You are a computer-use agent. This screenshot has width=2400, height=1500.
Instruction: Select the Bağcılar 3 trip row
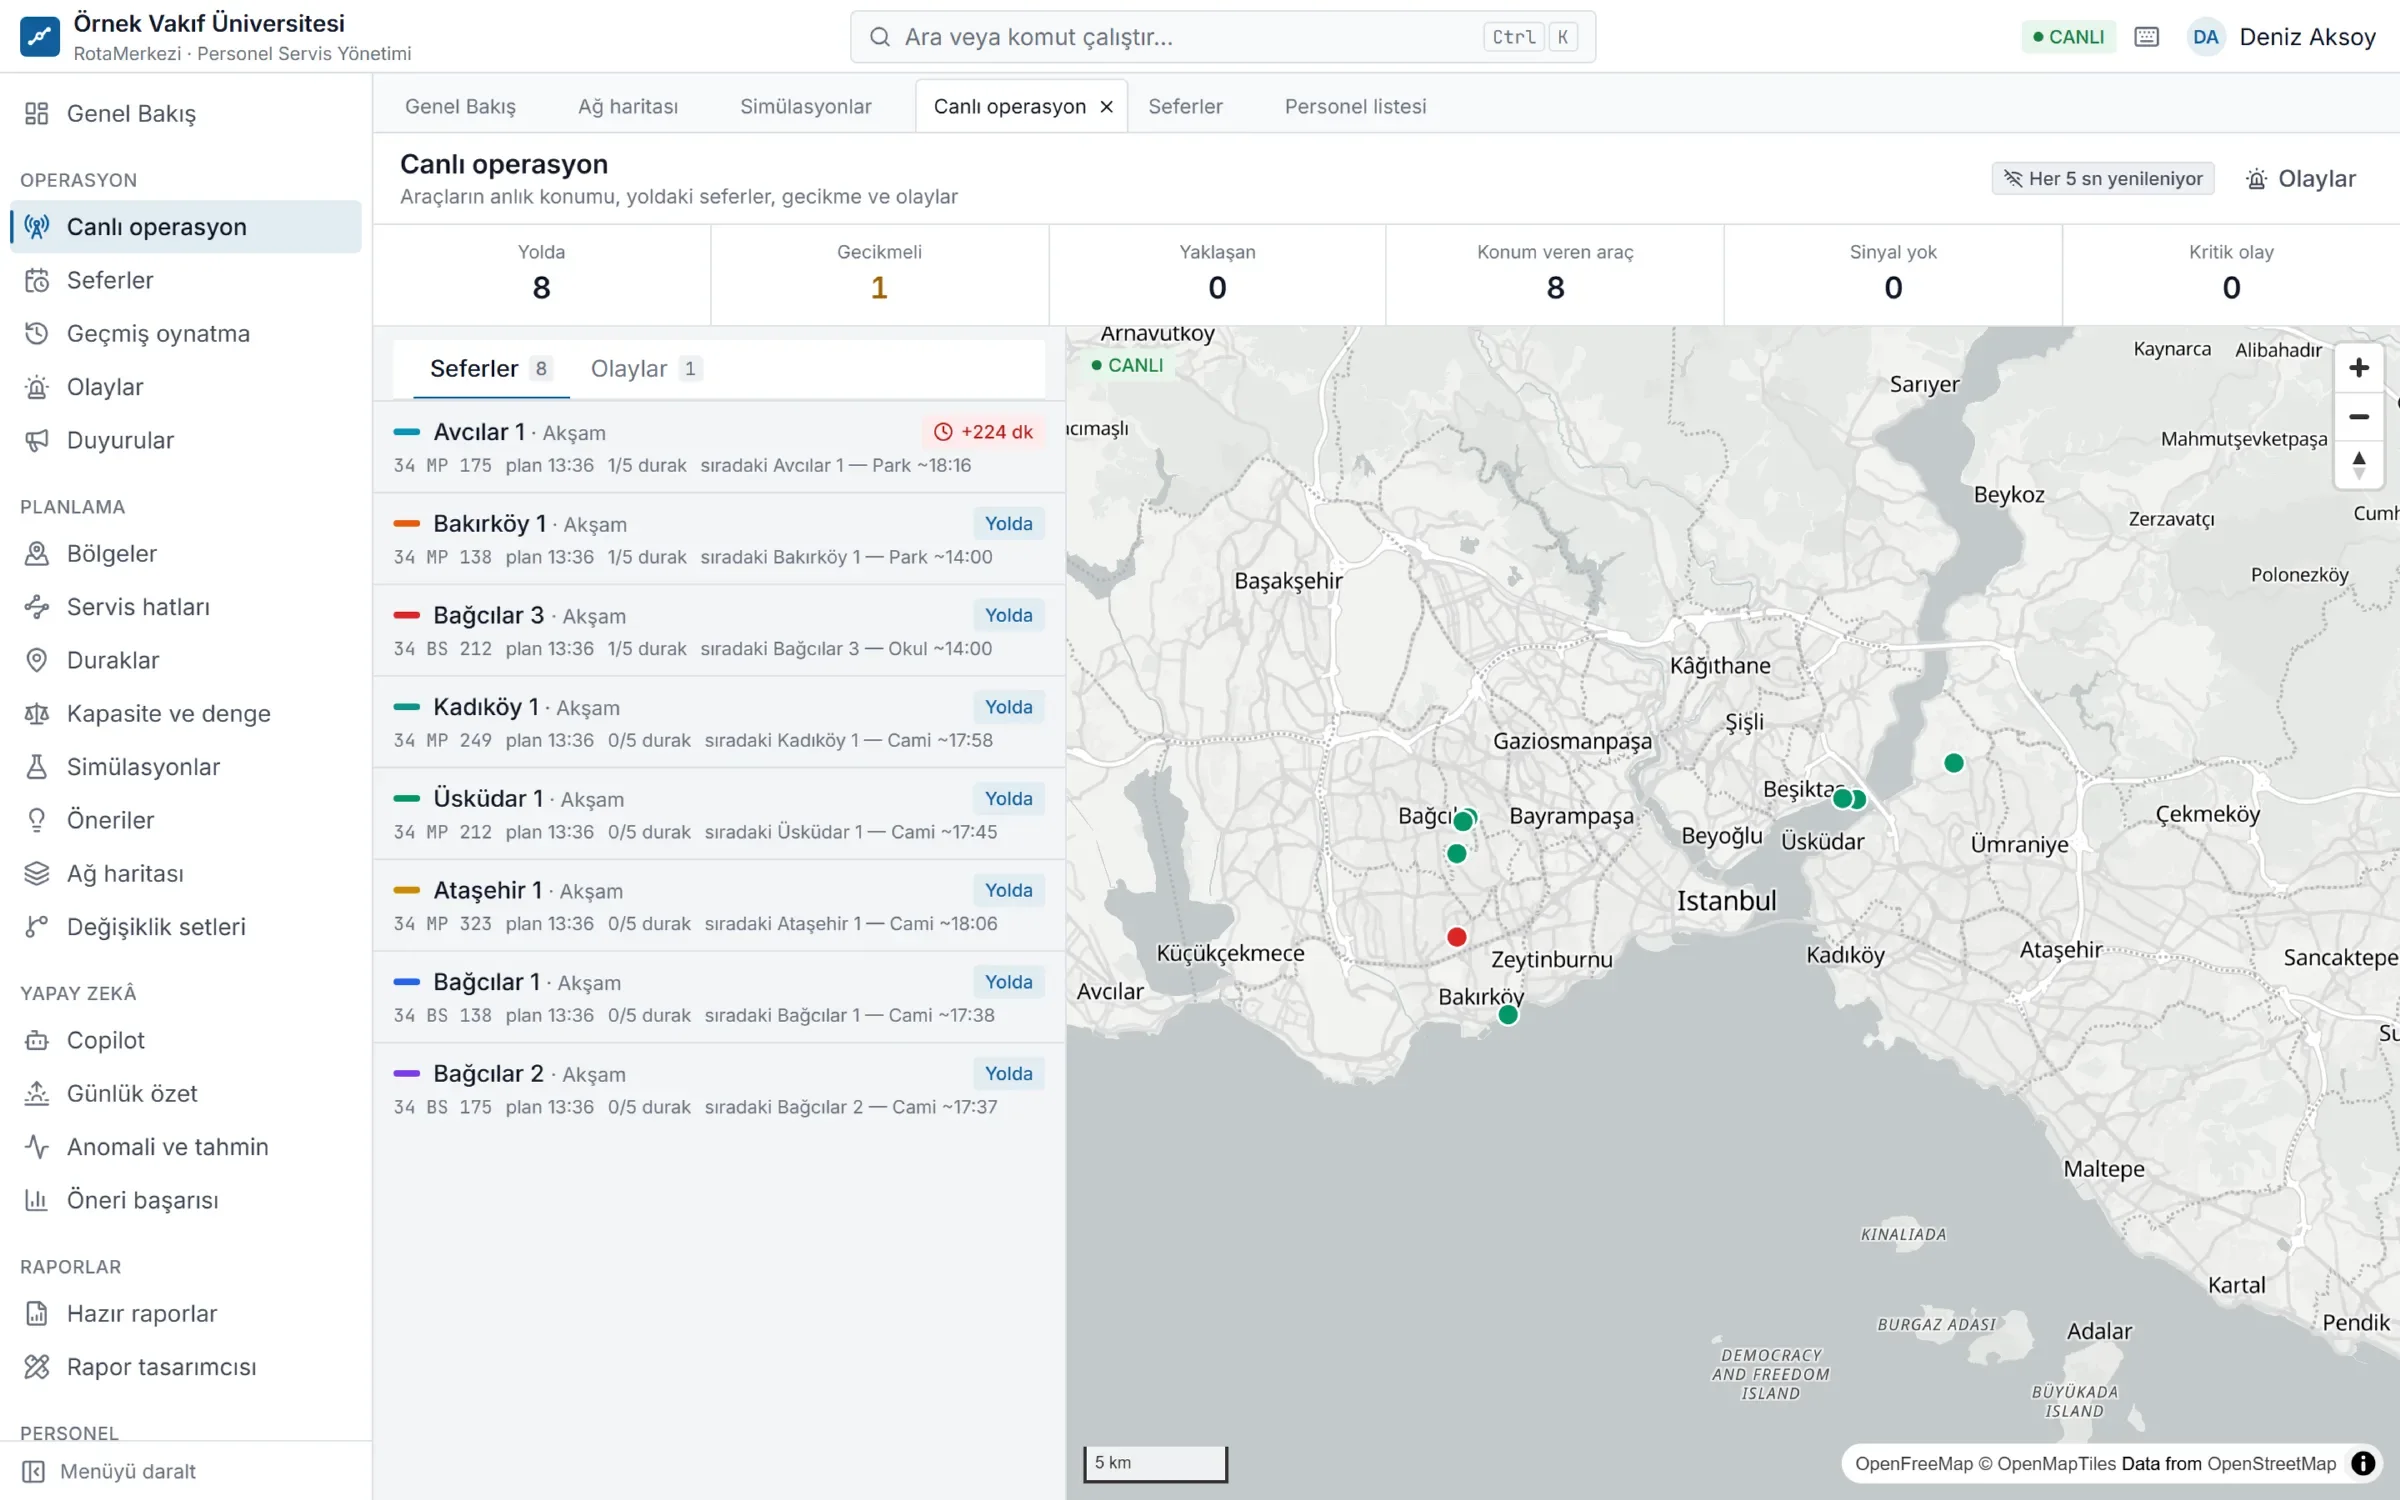pyautogui.click(x=719, y=631)
